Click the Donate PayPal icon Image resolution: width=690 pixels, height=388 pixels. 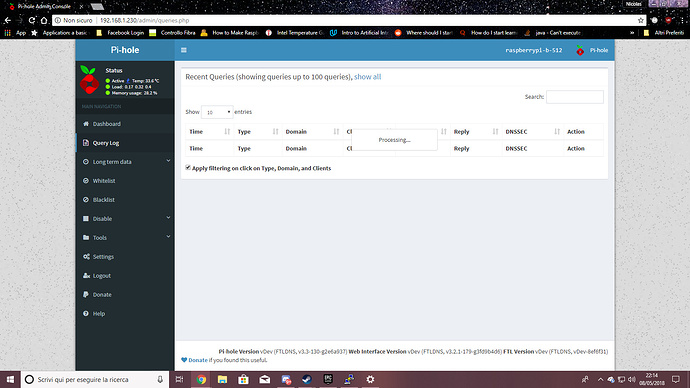tap(86, 294)
